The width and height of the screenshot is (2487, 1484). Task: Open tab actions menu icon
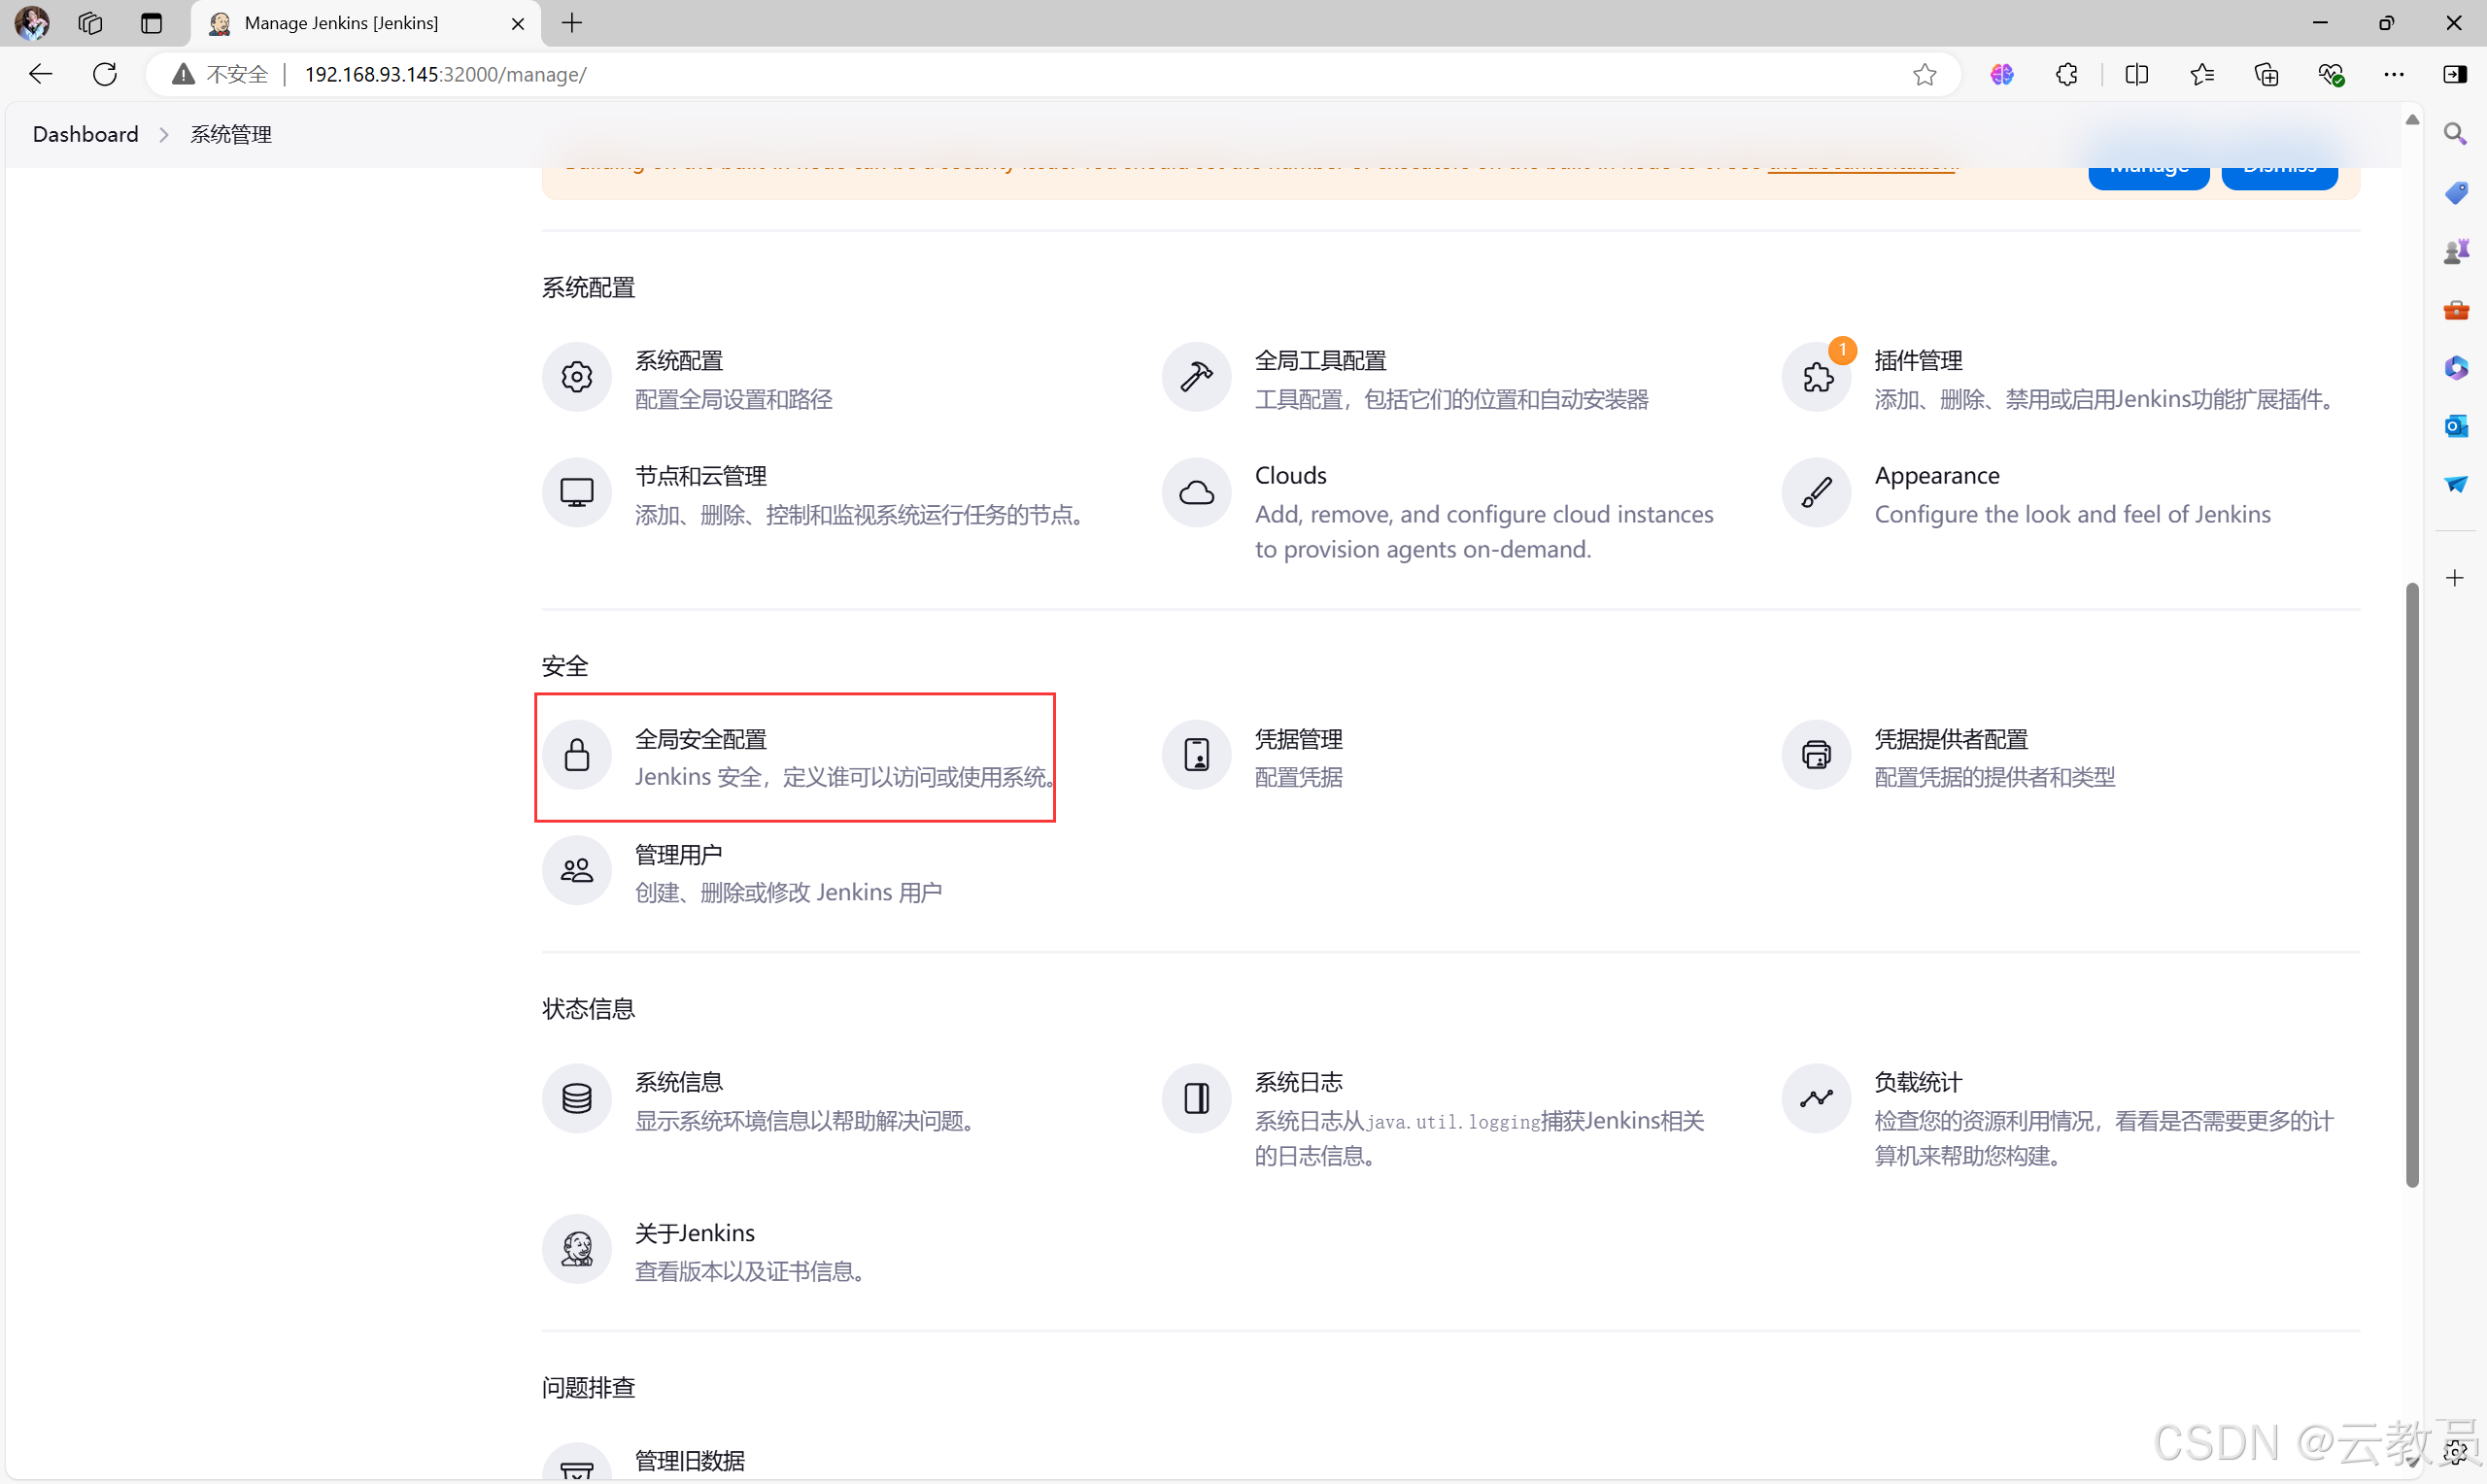pyautogui.click(x=151, y=23)
